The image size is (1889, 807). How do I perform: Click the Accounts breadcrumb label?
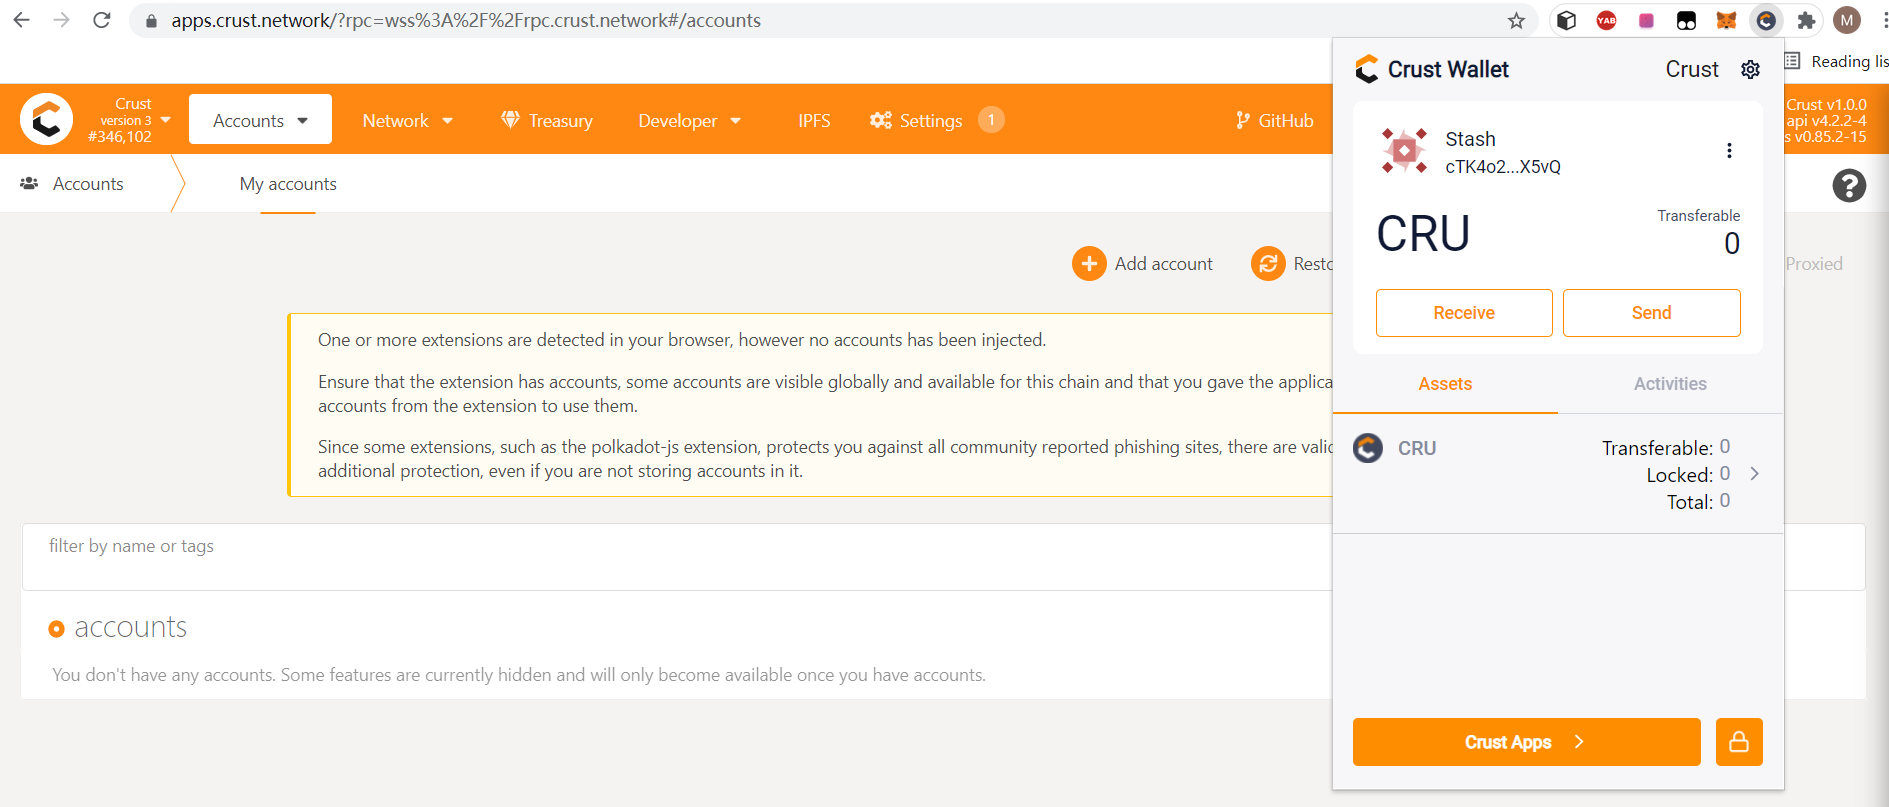[88, 184]
